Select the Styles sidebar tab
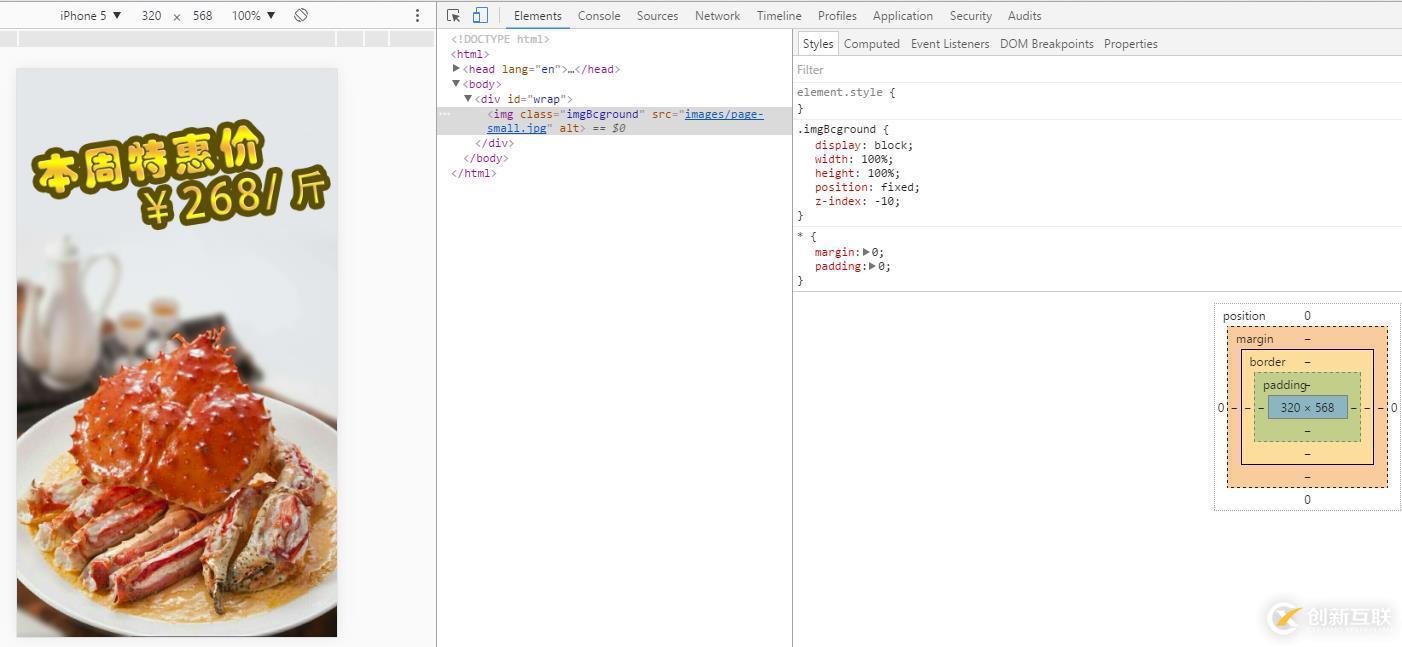The image size is (1402, 647). (x=818, y=43)
